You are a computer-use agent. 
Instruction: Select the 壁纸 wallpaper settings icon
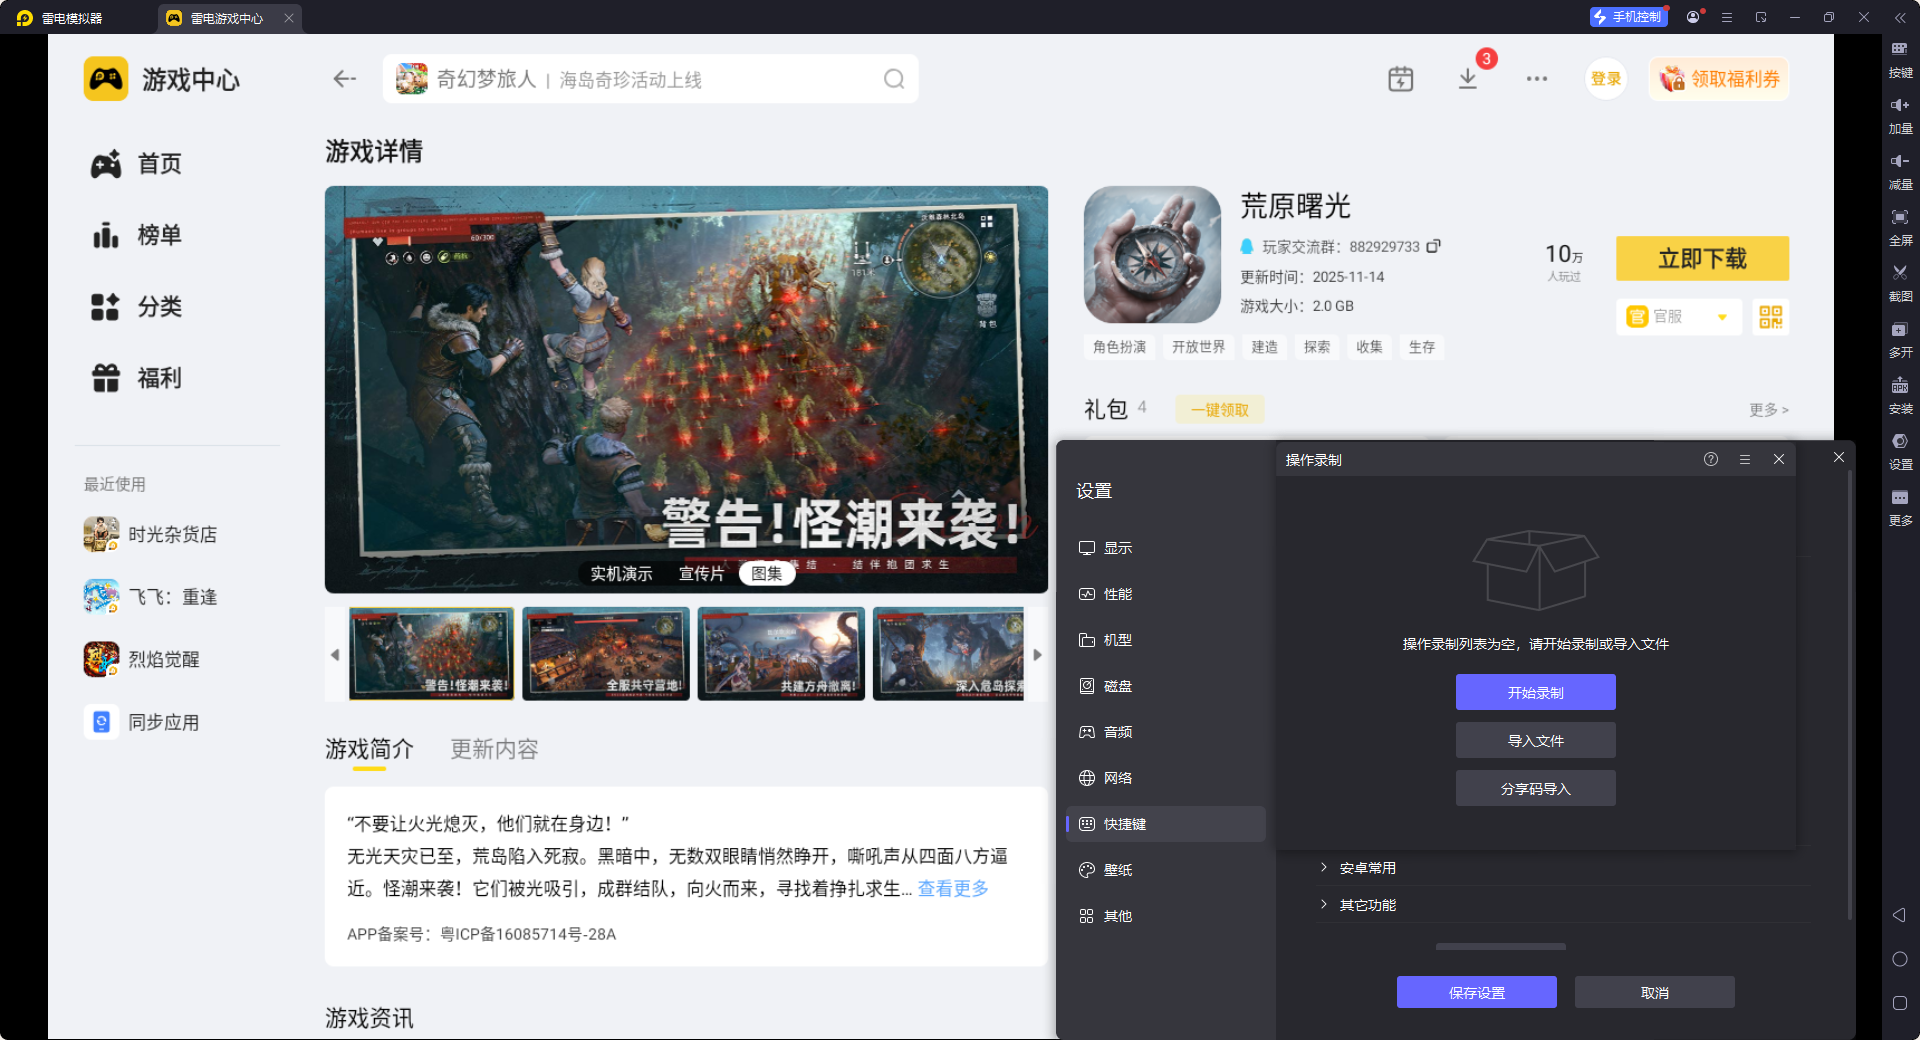click(1088, 870)
